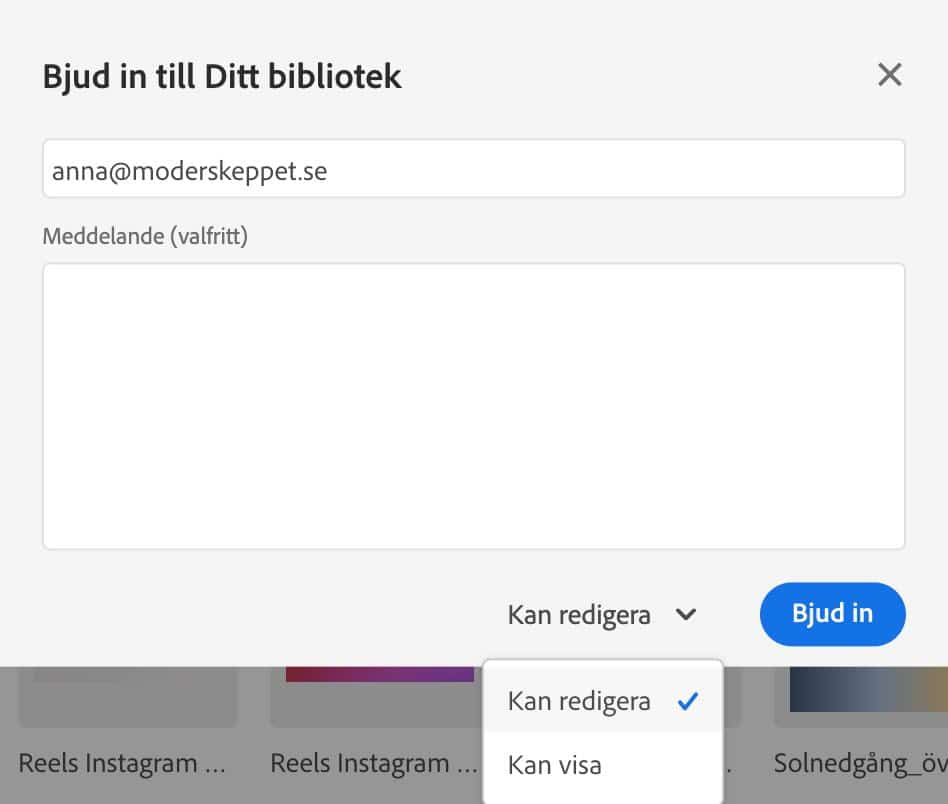
Task: Click the Solnedgång_öv item label
Action: [x=860, y=763]
